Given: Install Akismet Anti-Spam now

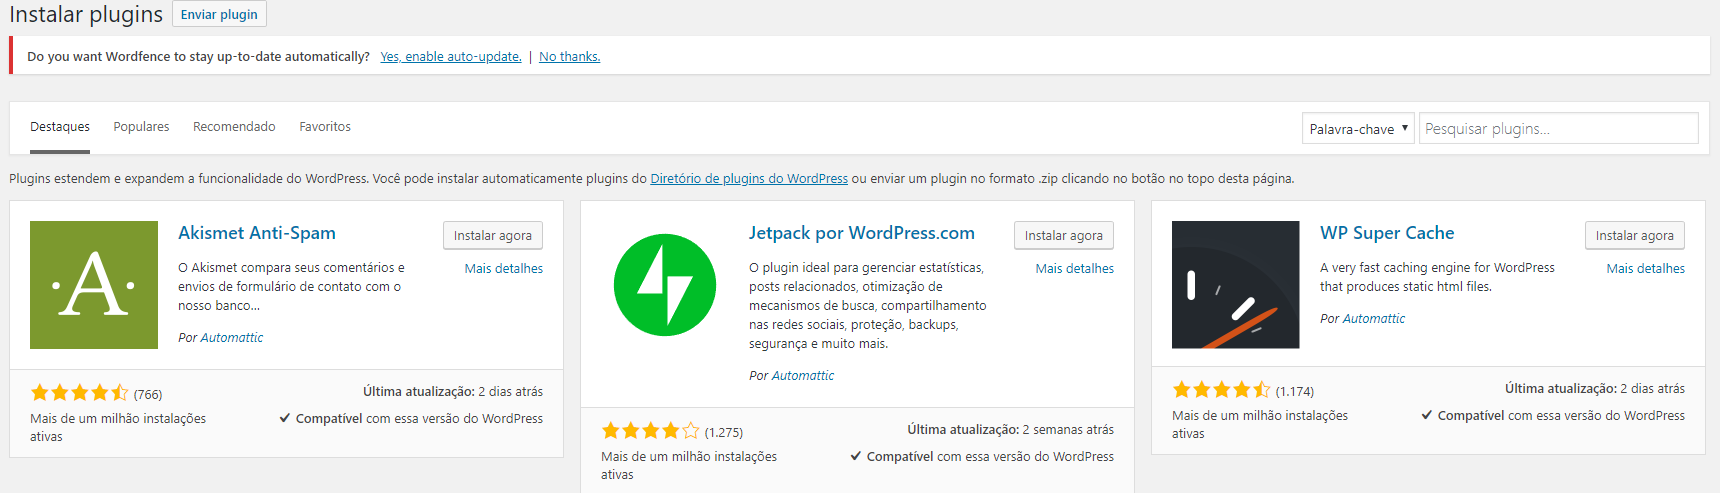Looking at the screenshot, I should click(x=493, y=235).
